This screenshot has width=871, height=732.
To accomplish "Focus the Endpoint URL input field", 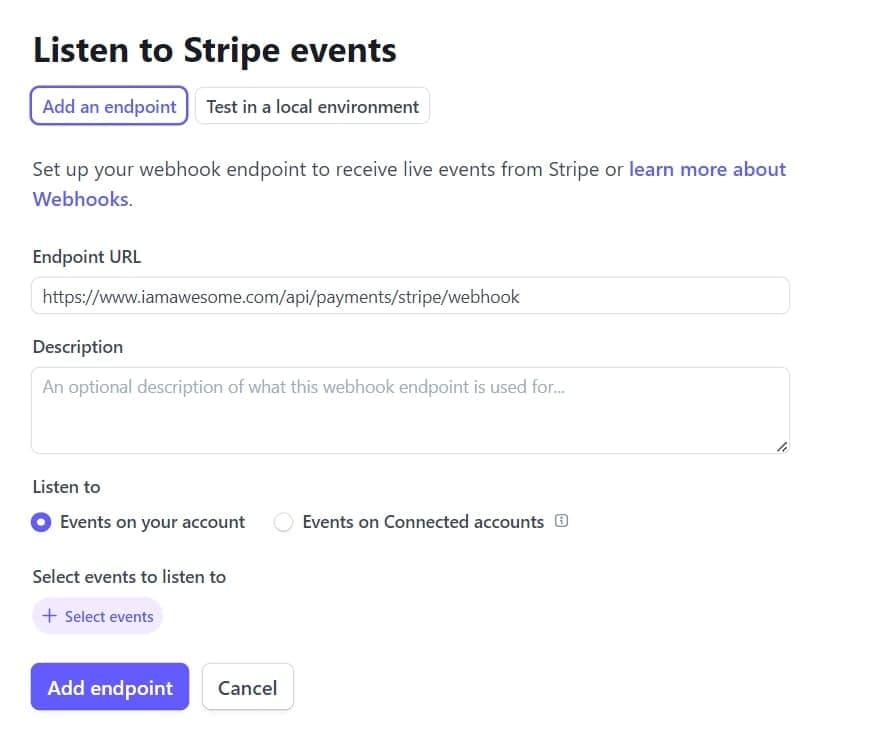I will pyautogui.click(x=410, y=295).
